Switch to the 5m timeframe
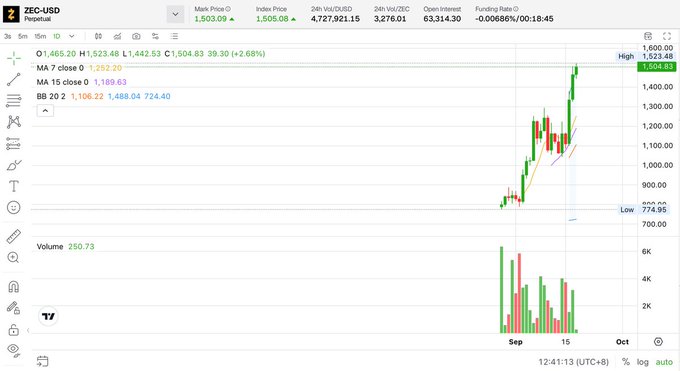This screenshot has height=371, width=680. (23, 36)
